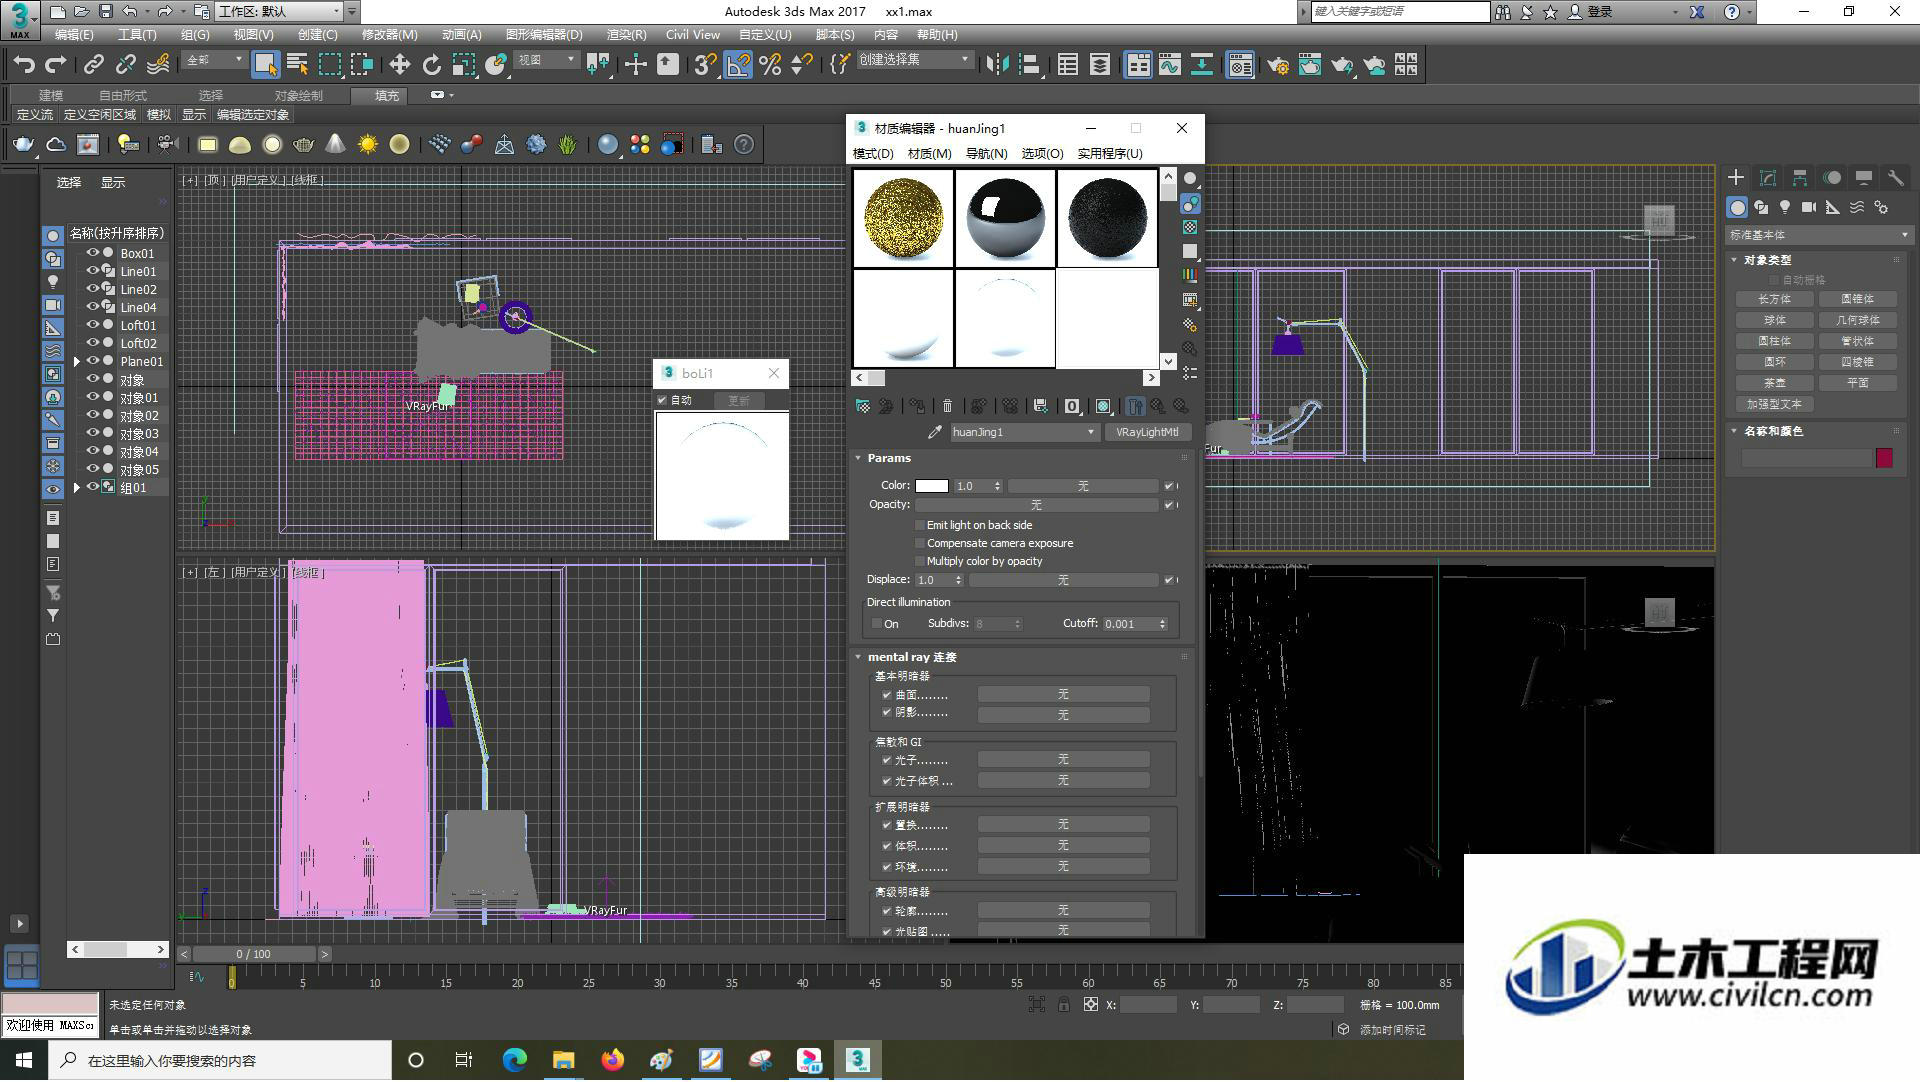Click the sun light icon in lower toolbar
This screenshot has width=1920, height=1082.
point(368,145)
